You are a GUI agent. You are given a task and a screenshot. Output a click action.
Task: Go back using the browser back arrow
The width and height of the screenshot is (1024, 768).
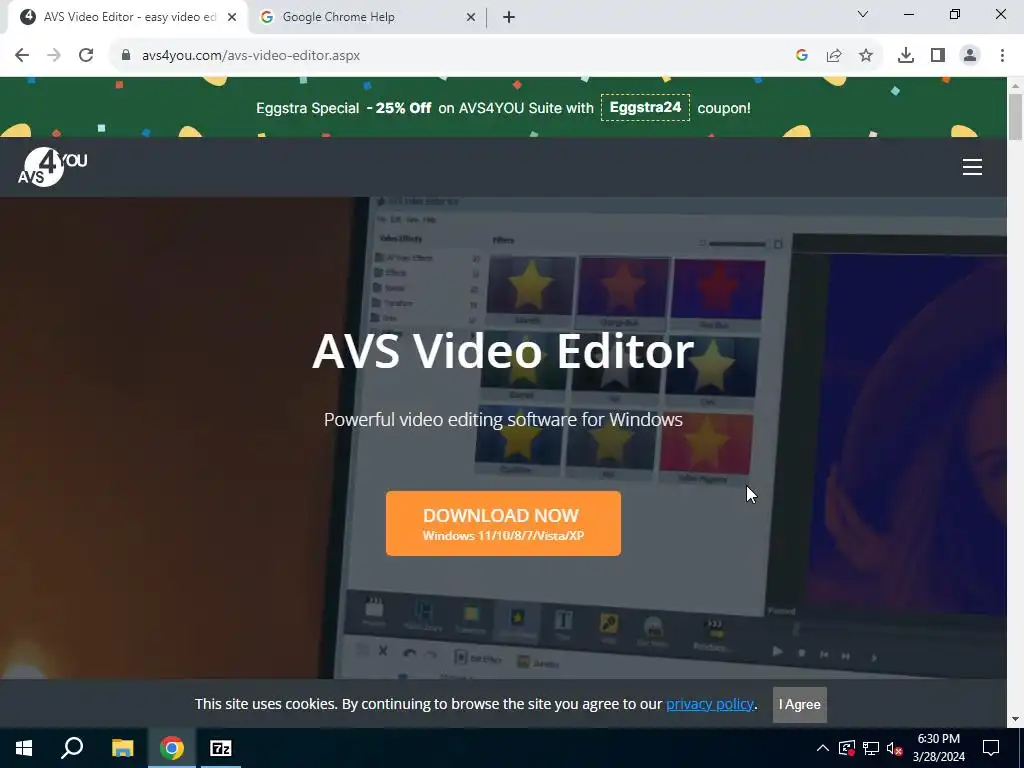(x=22, y=56)
